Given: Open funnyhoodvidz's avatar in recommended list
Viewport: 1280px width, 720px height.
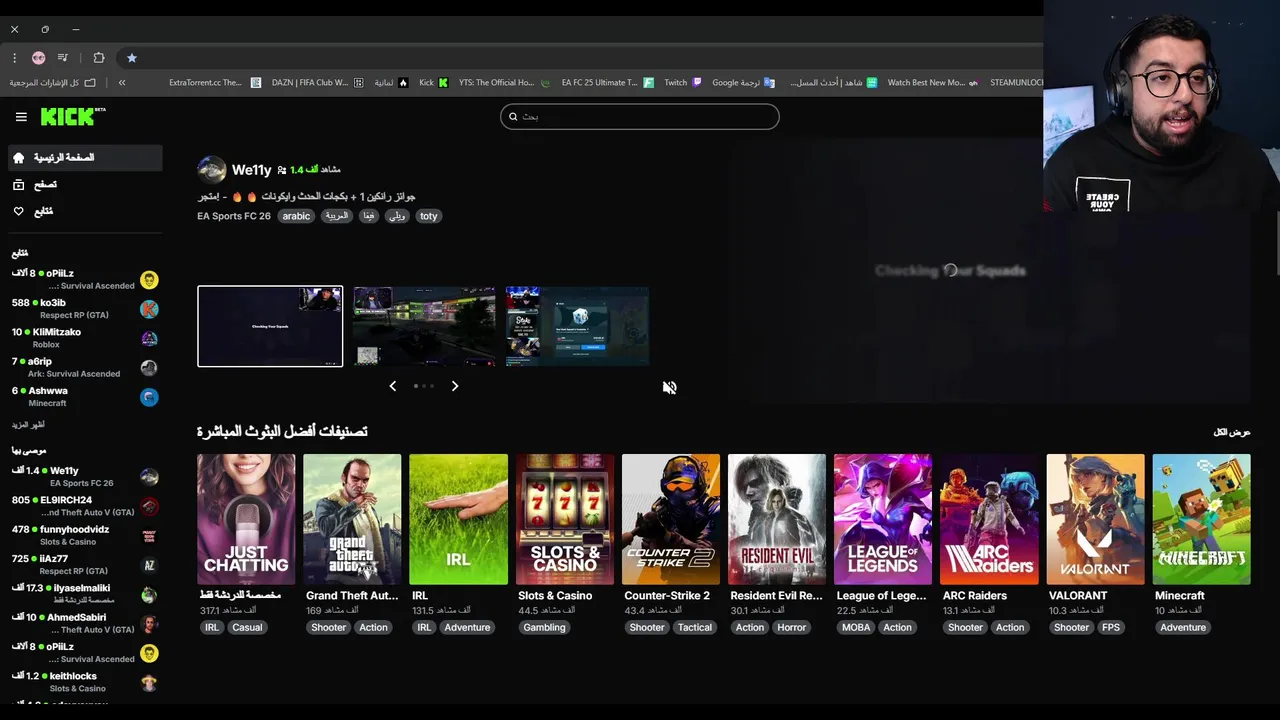Looking at the screenshot, I should 149,536.
